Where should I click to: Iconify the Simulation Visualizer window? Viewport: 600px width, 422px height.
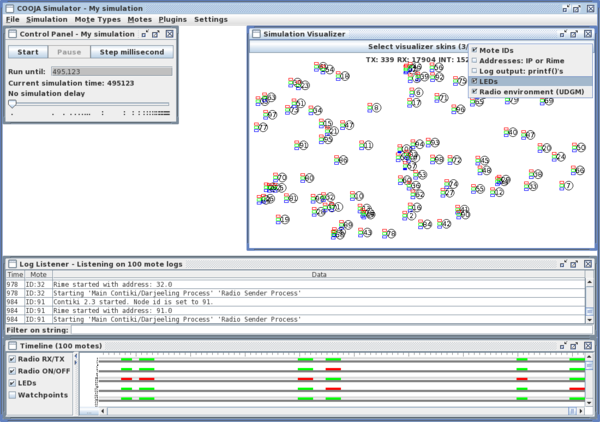click(x=562, y=34)
